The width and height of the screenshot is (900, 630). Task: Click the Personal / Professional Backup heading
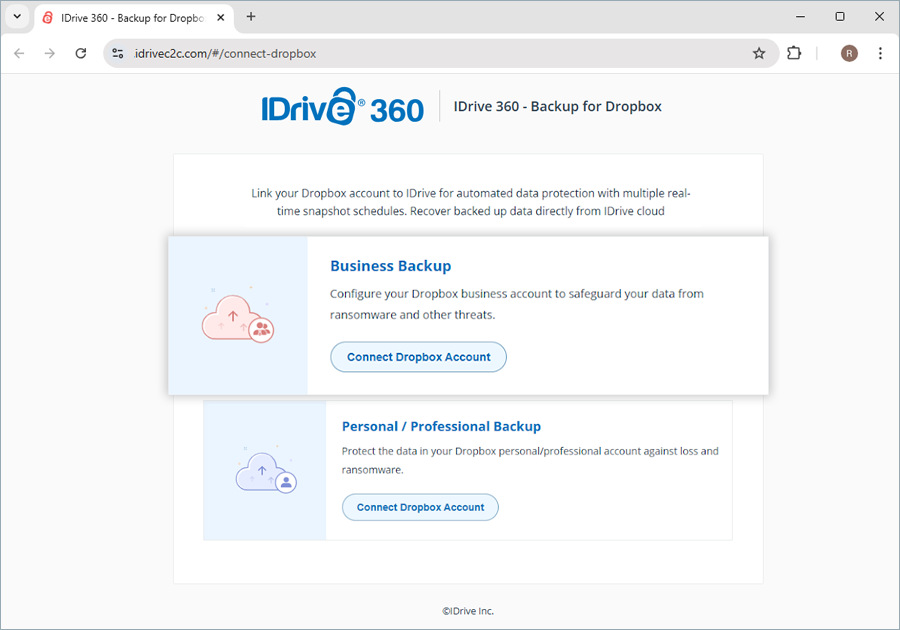[x=441, y=426]
